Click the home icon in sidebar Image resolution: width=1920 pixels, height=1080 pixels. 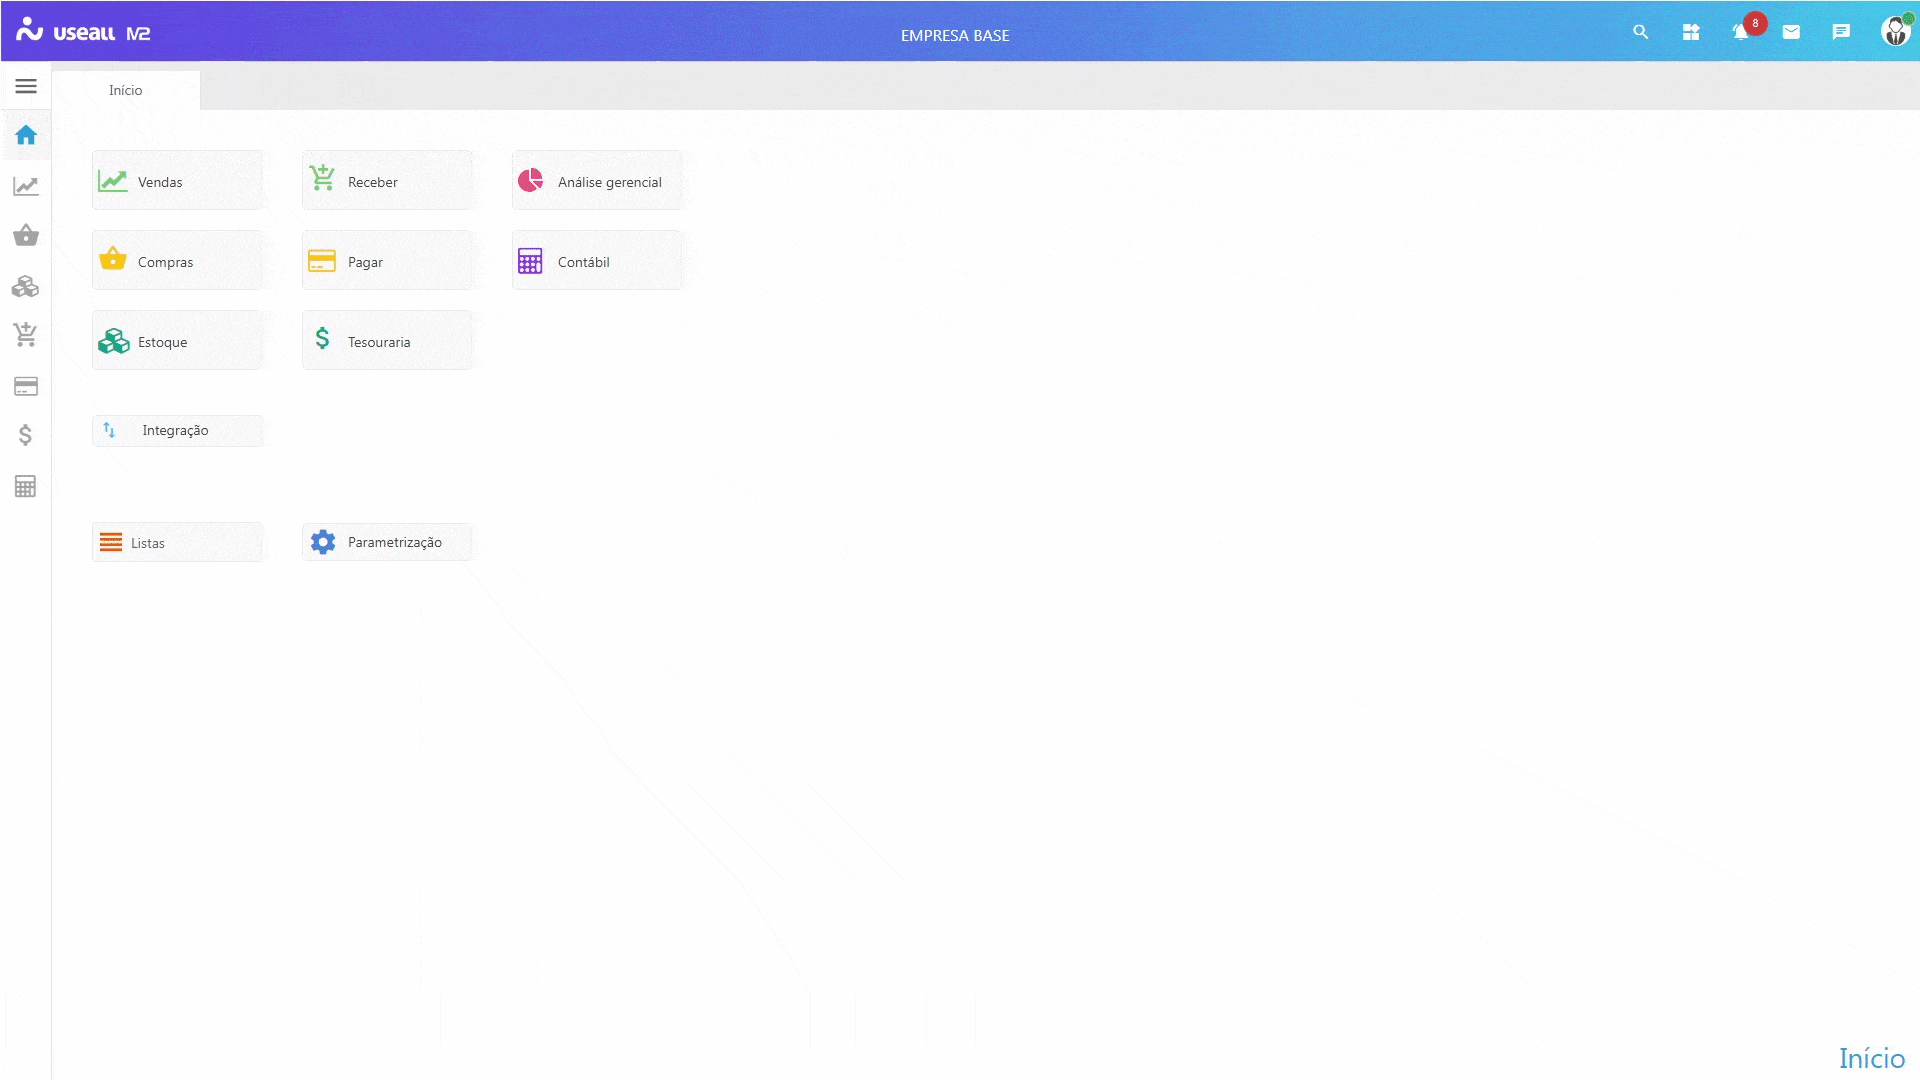click(x=26, y=135)
